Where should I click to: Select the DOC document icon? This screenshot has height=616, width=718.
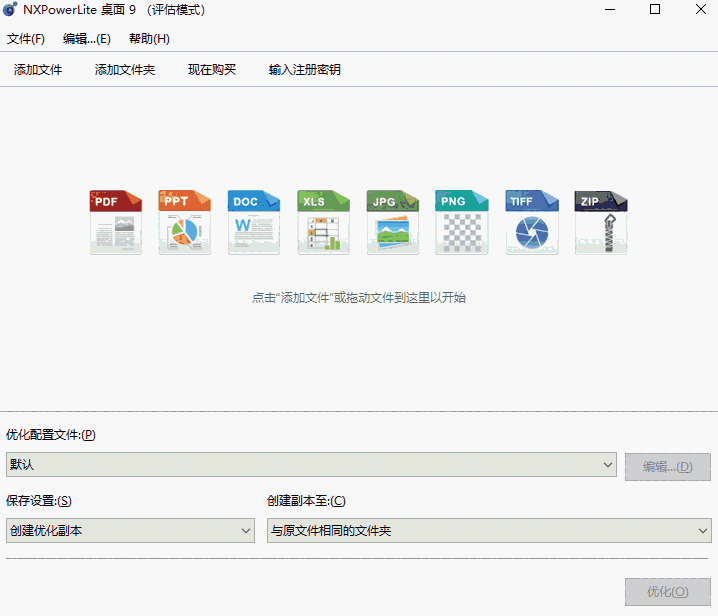coord(254,221)
